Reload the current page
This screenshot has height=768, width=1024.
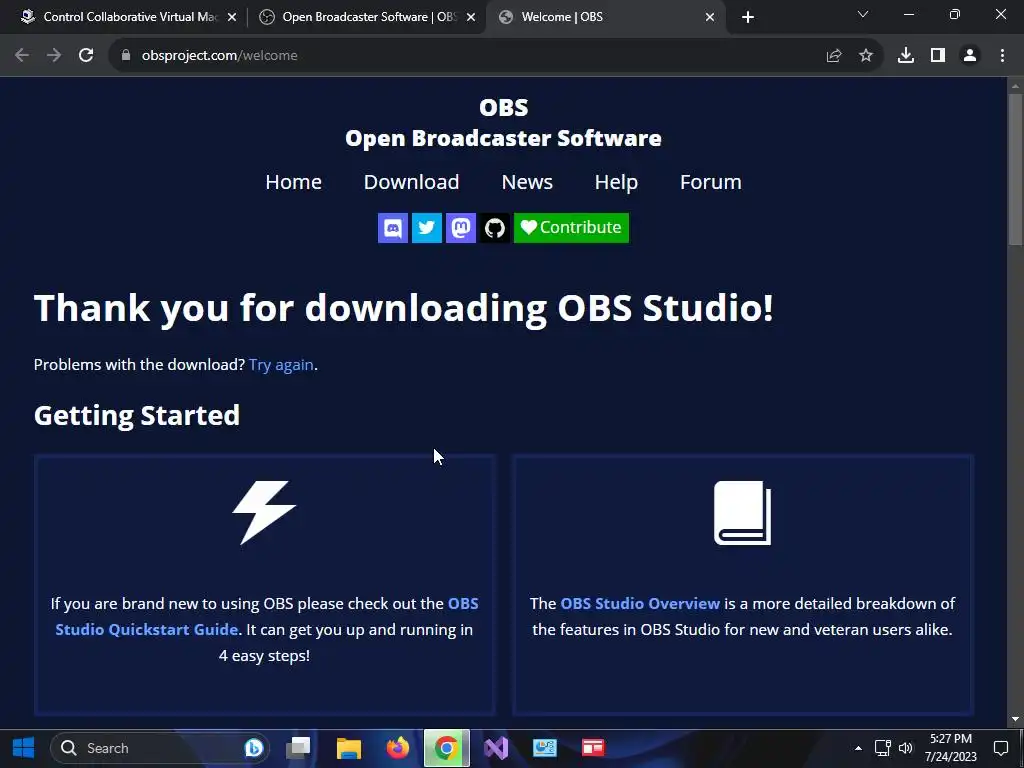point(86,56)
